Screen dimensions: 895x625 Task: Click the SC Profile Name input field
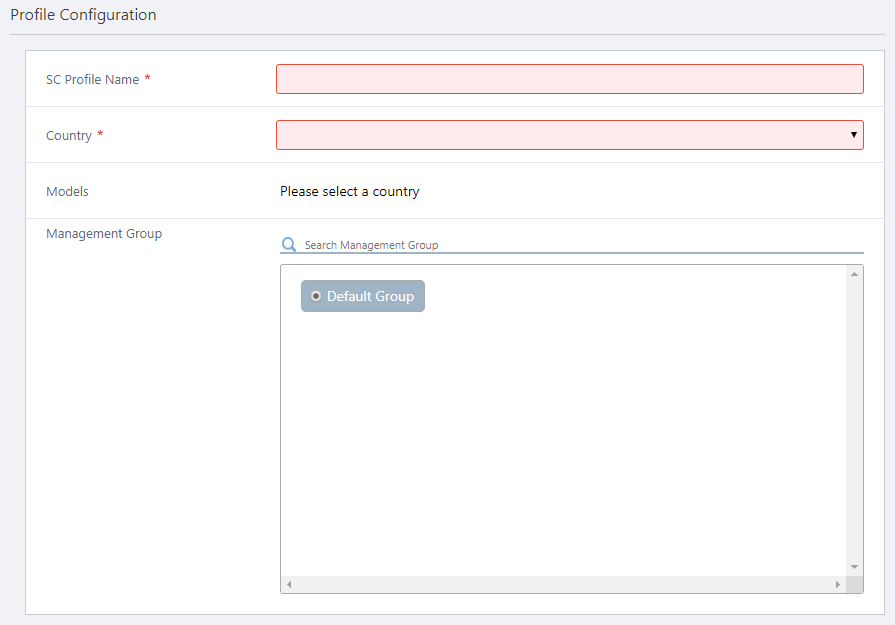(569, 79)
